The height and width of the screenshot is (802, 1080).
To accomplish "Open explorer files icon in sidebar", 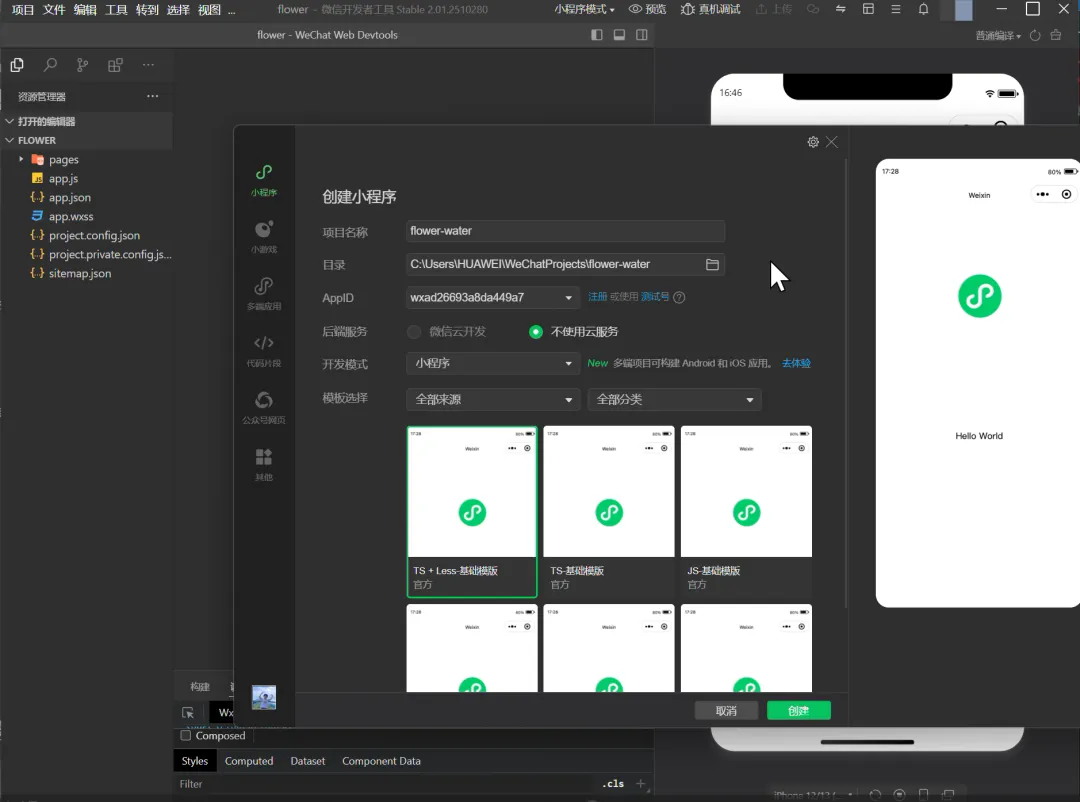I will pyautogui.click(x=17, y=65).
